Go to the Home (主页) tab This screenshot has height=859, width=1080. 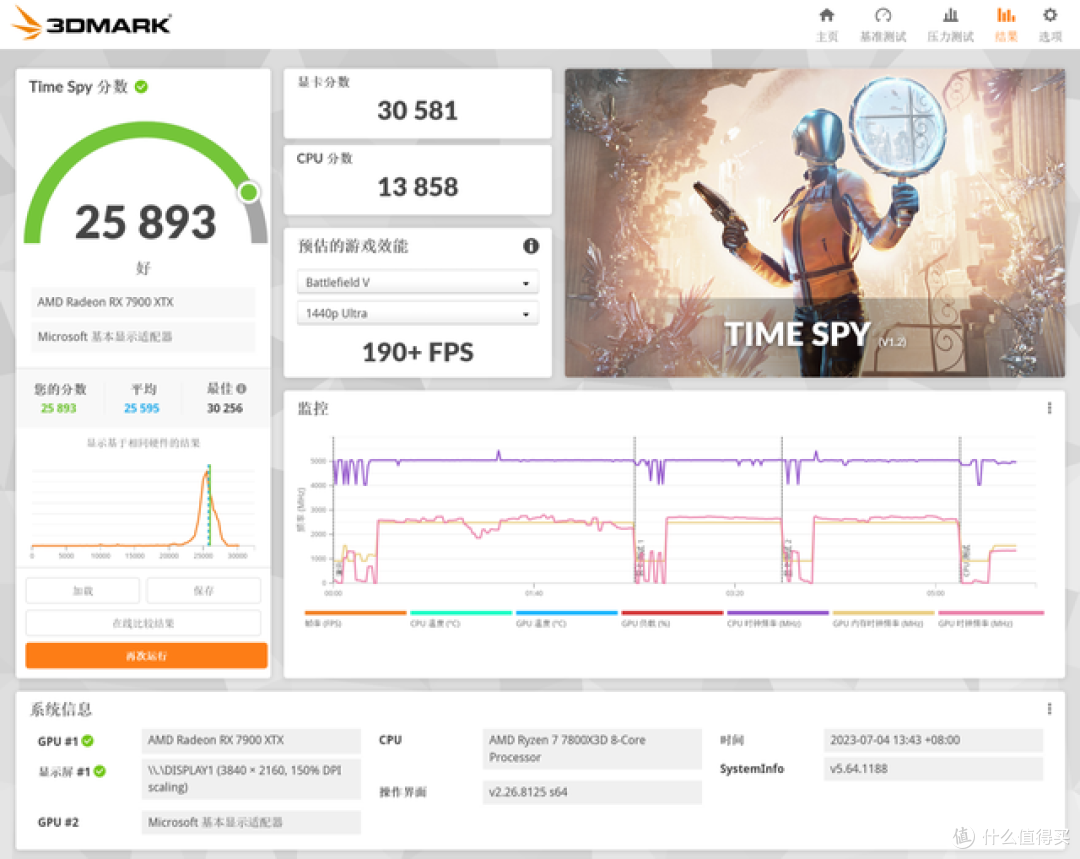(x=827, y=24)
